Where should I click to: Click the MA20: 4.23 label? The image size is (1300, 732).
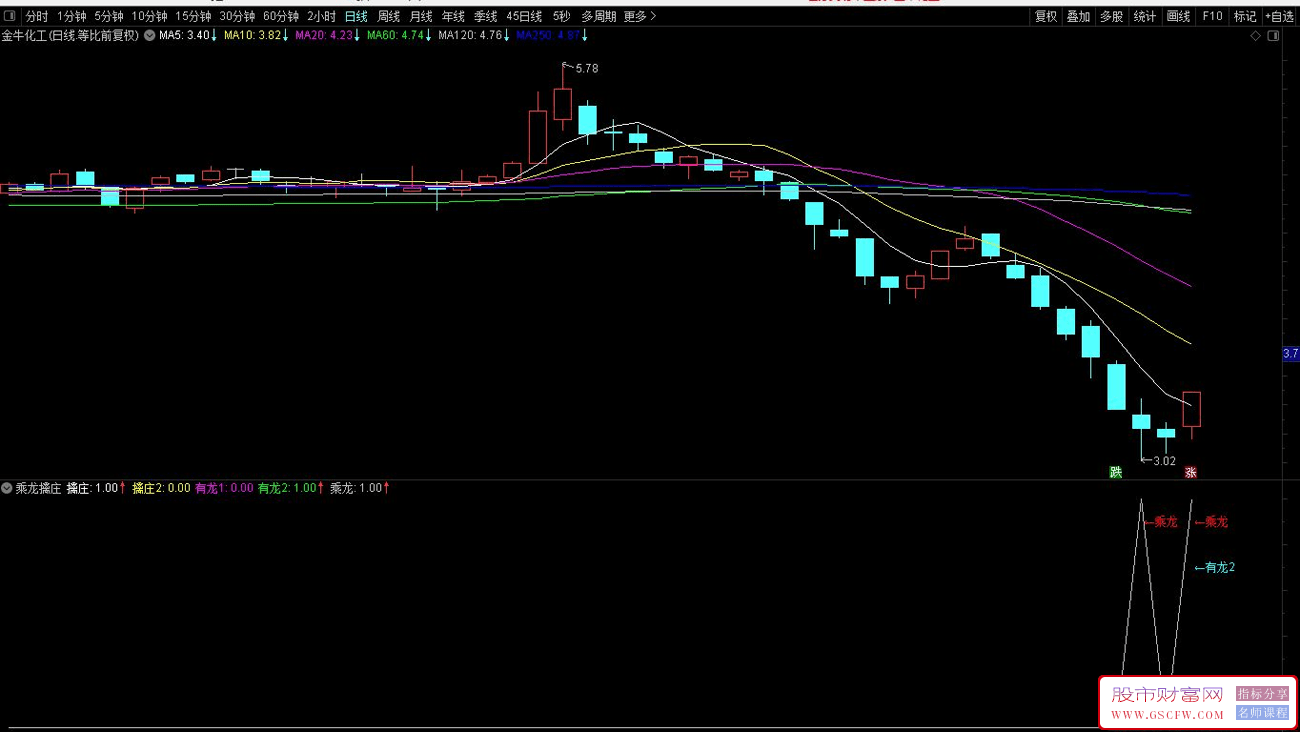[327, 36]
